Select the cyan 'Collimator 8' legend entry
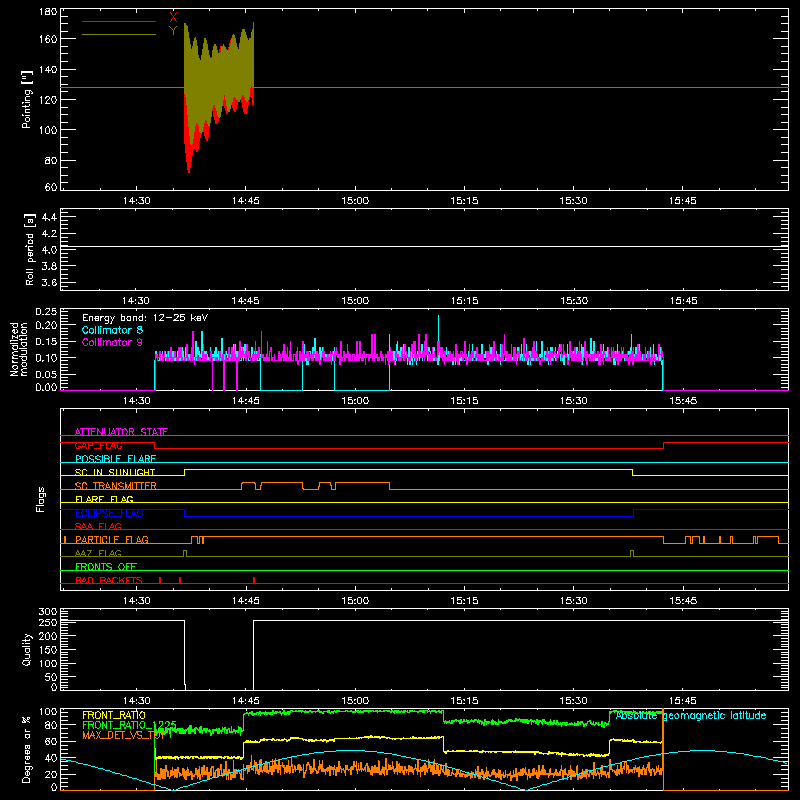800x800 pixels. pyautogui.click(x=112, y=330)
